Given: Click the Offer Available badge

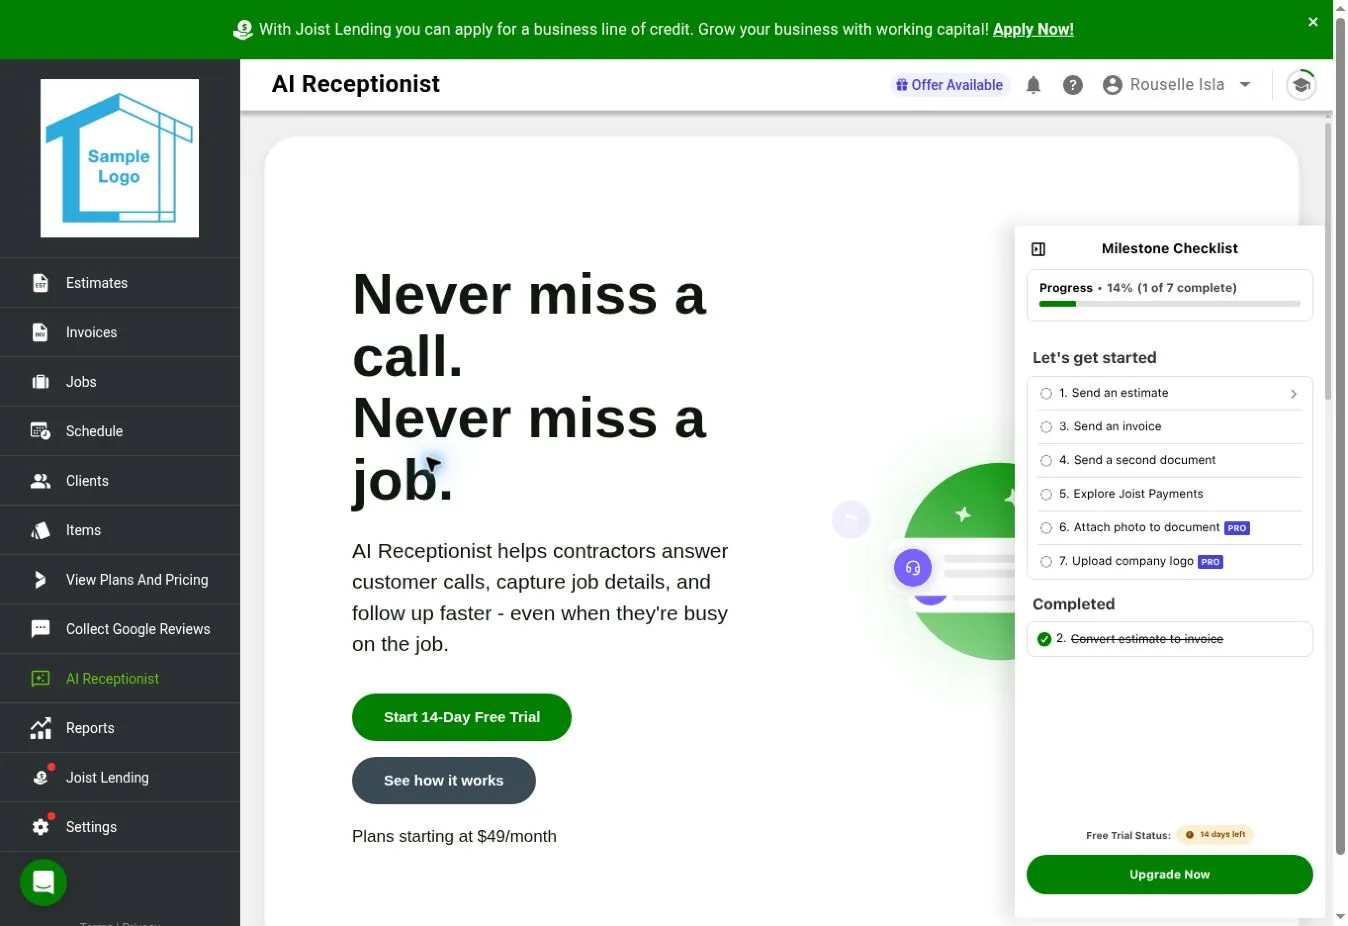Looking at the screenshot, I should tap(950, 85).
